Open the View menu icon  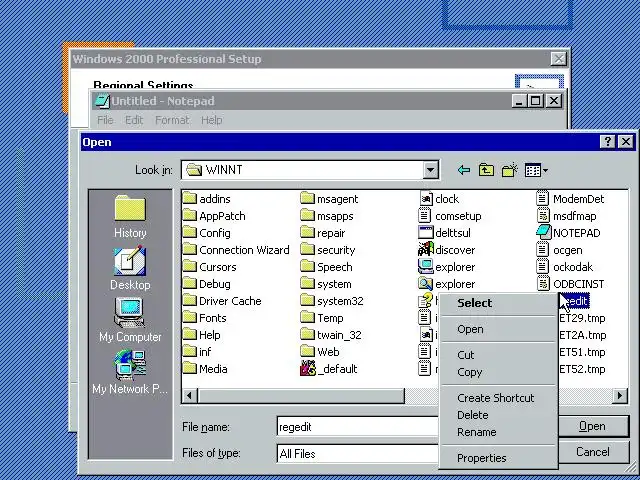click(536, 170)
